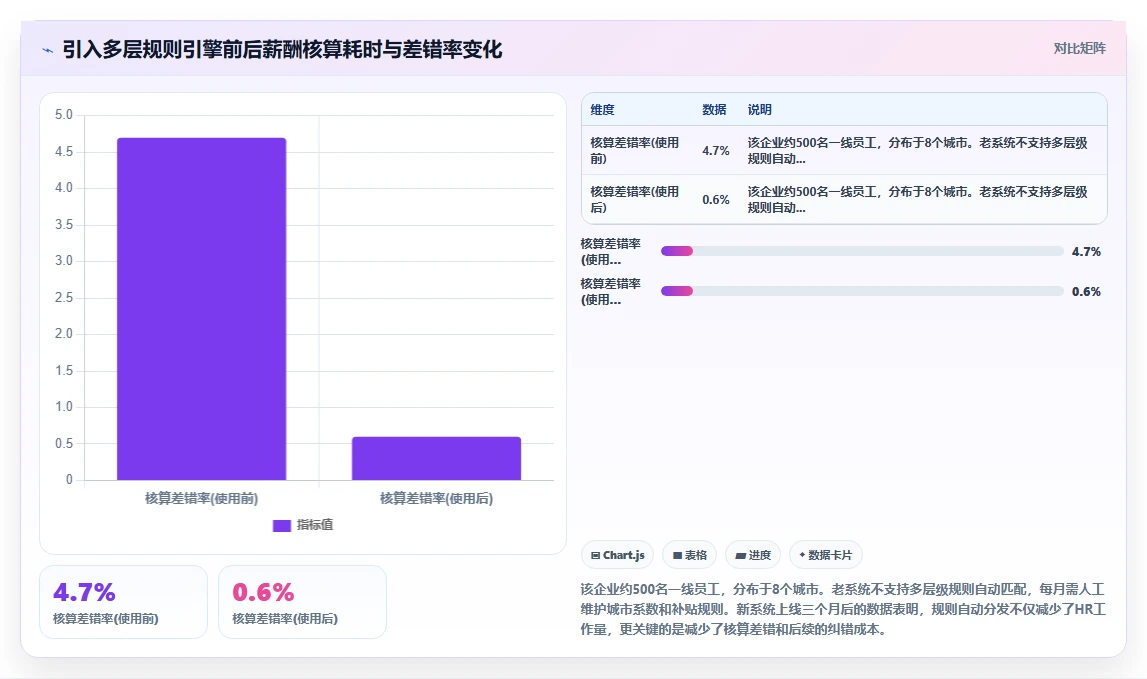
Task: Open the 4.7% data card
Action: (123, 601)
